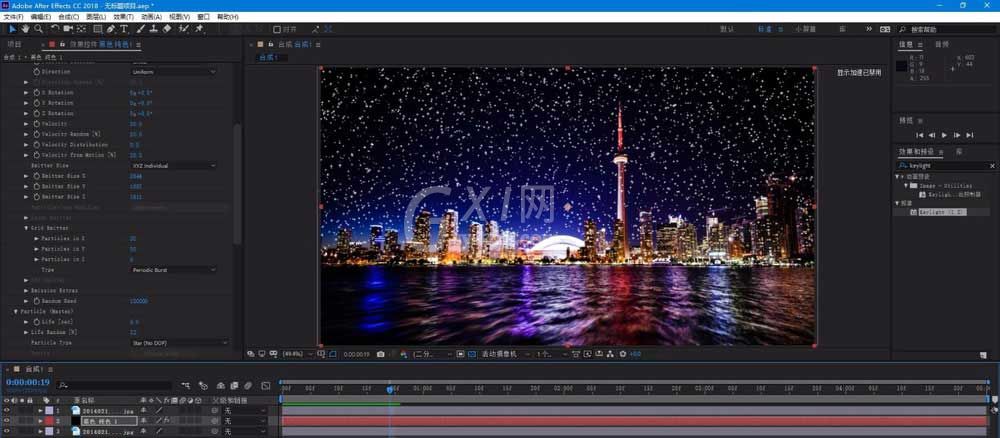The image size is (1000, 438).
Task: Select the Rotation tool
Action: point(55,29)
